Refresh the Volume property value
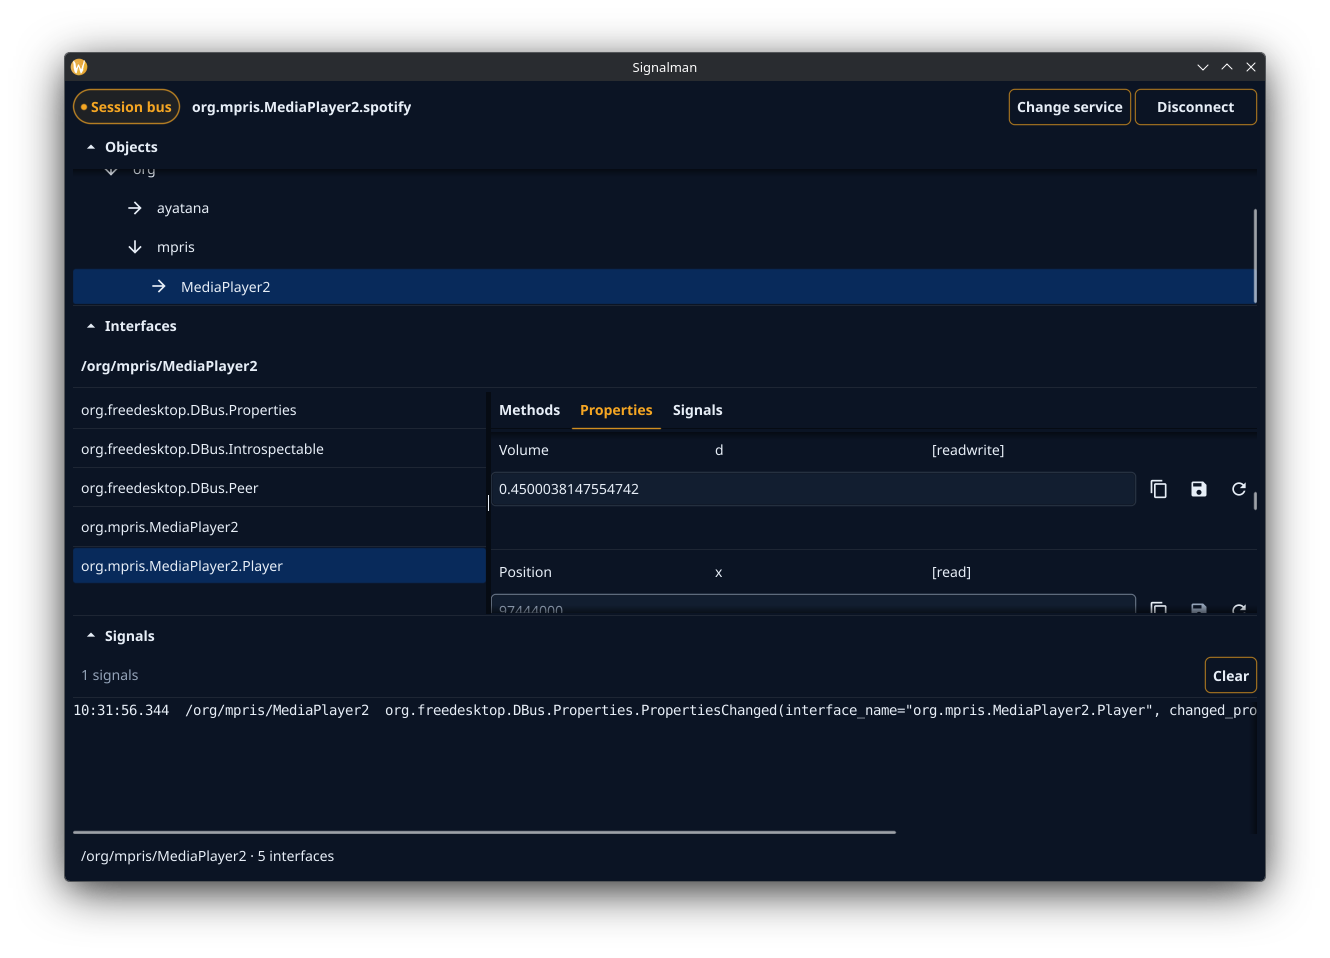This screenshot has width=1330, height=958. pyautogui.click(x=1238, y=489)
